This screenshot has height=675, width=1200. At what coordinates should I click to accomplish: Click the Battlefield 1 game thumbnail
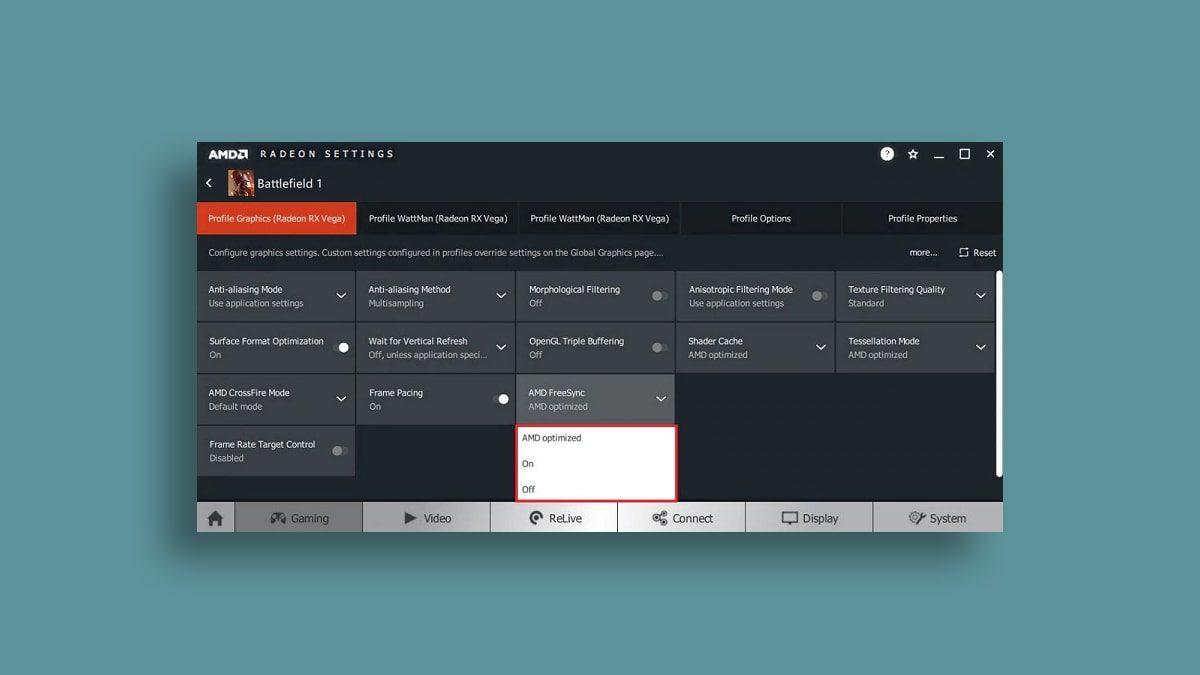pyautogui.click(x=241, y=183)
